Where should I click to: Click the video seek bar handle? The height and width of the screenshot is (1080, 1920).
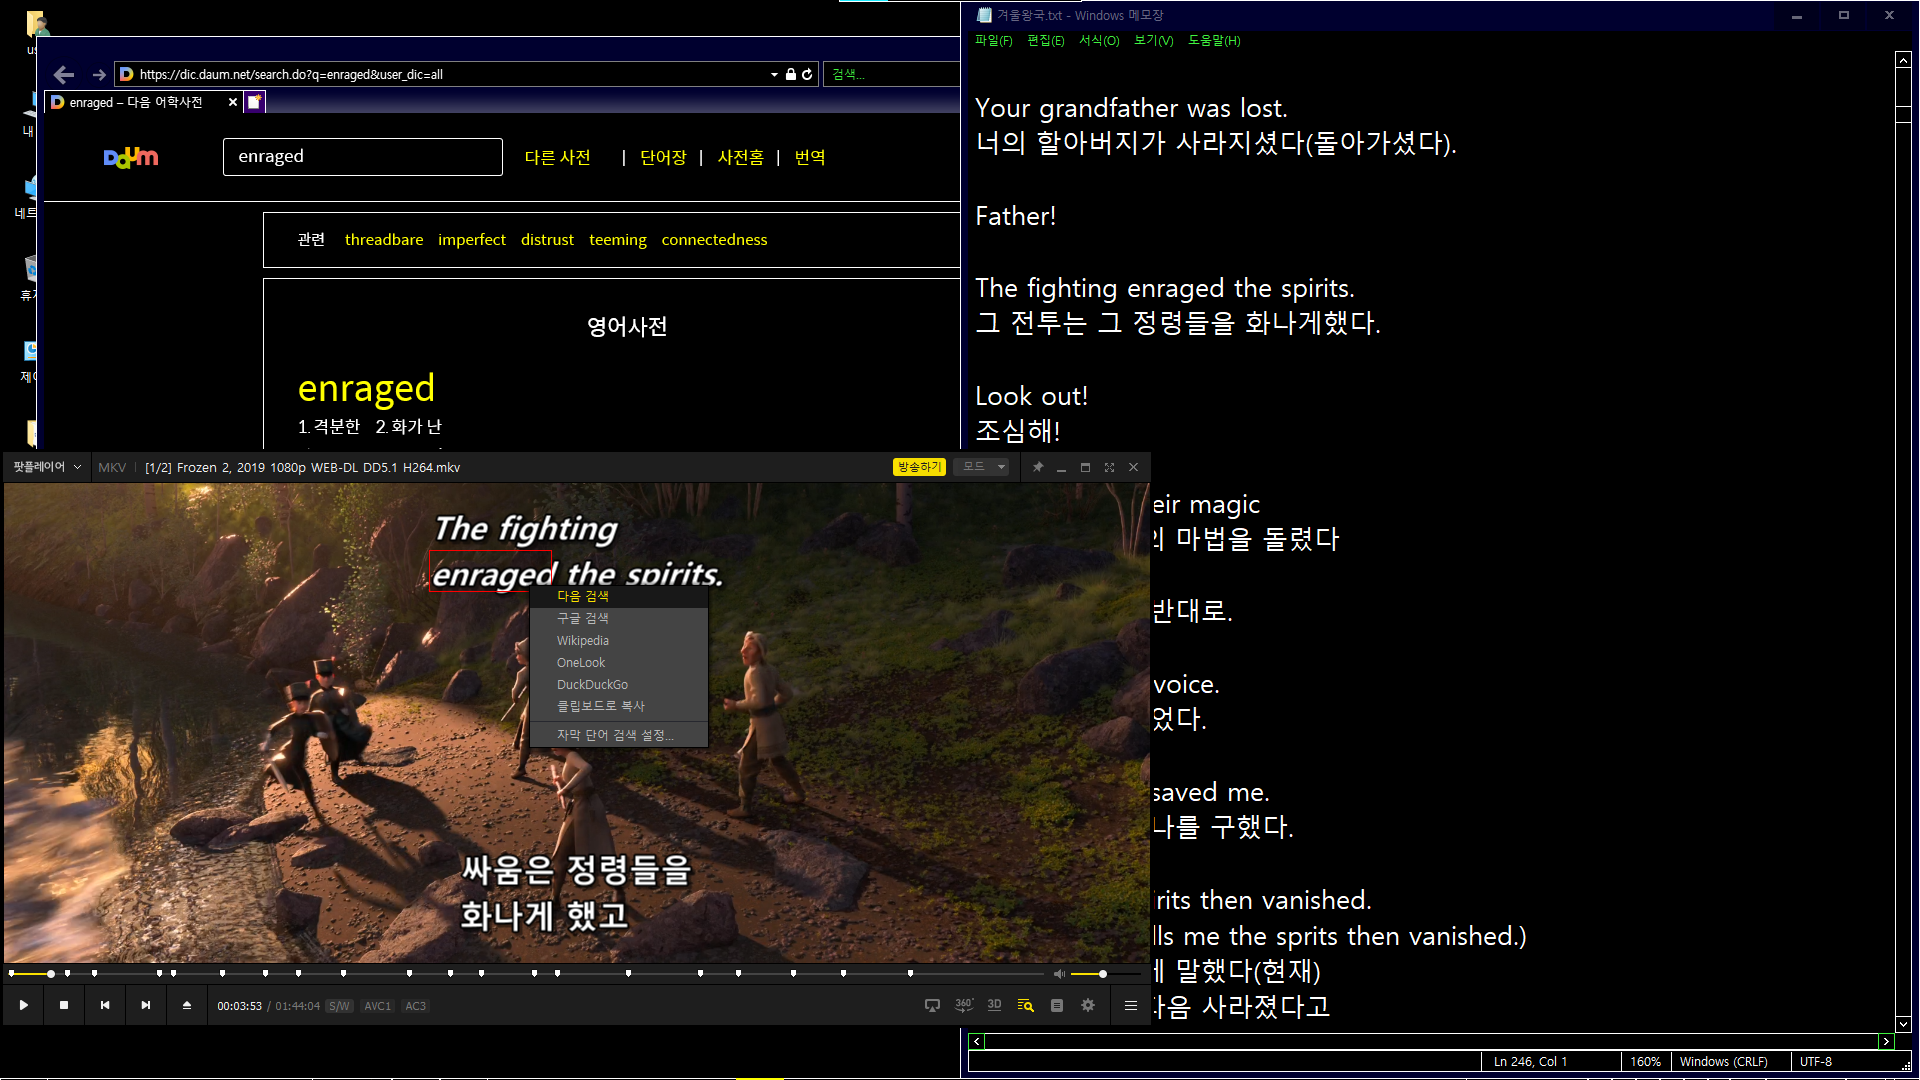pos(50,973)
